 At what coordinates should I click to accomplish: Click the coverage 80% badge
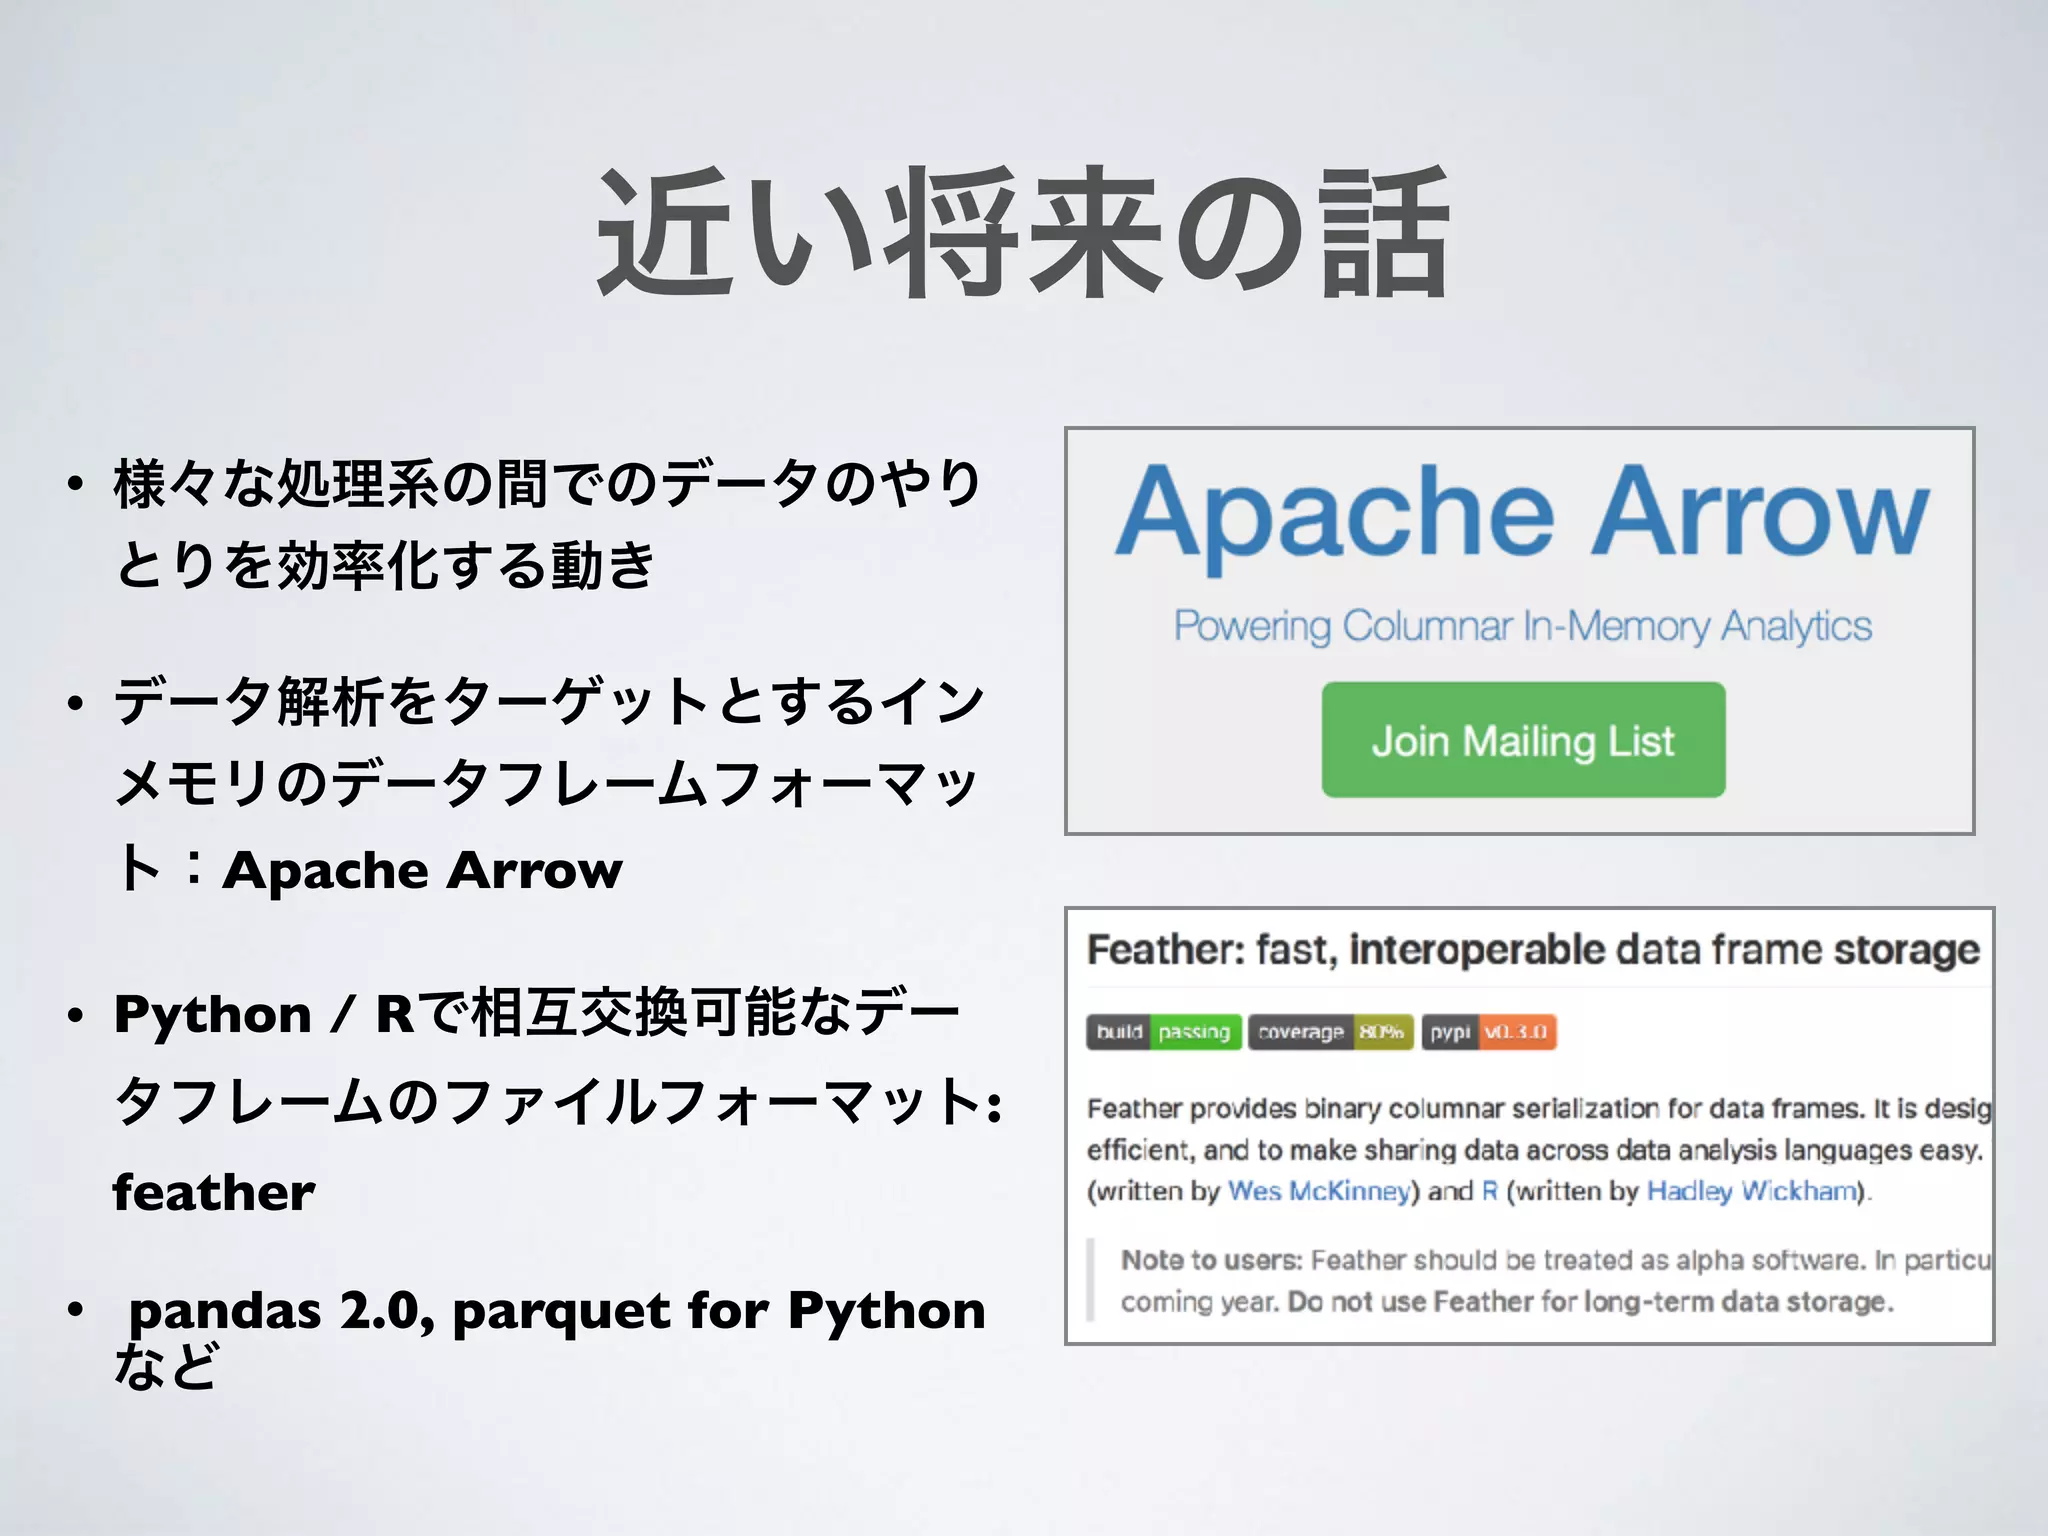1330,1032
